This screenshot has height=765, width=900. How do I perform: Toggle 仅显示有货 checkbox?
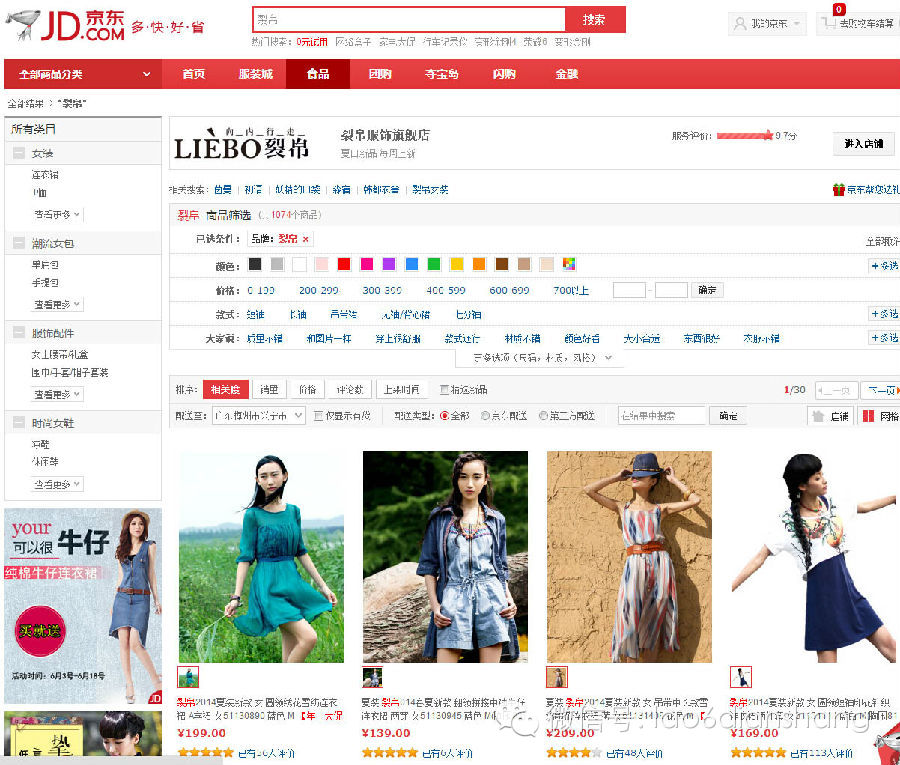(318, 416)
